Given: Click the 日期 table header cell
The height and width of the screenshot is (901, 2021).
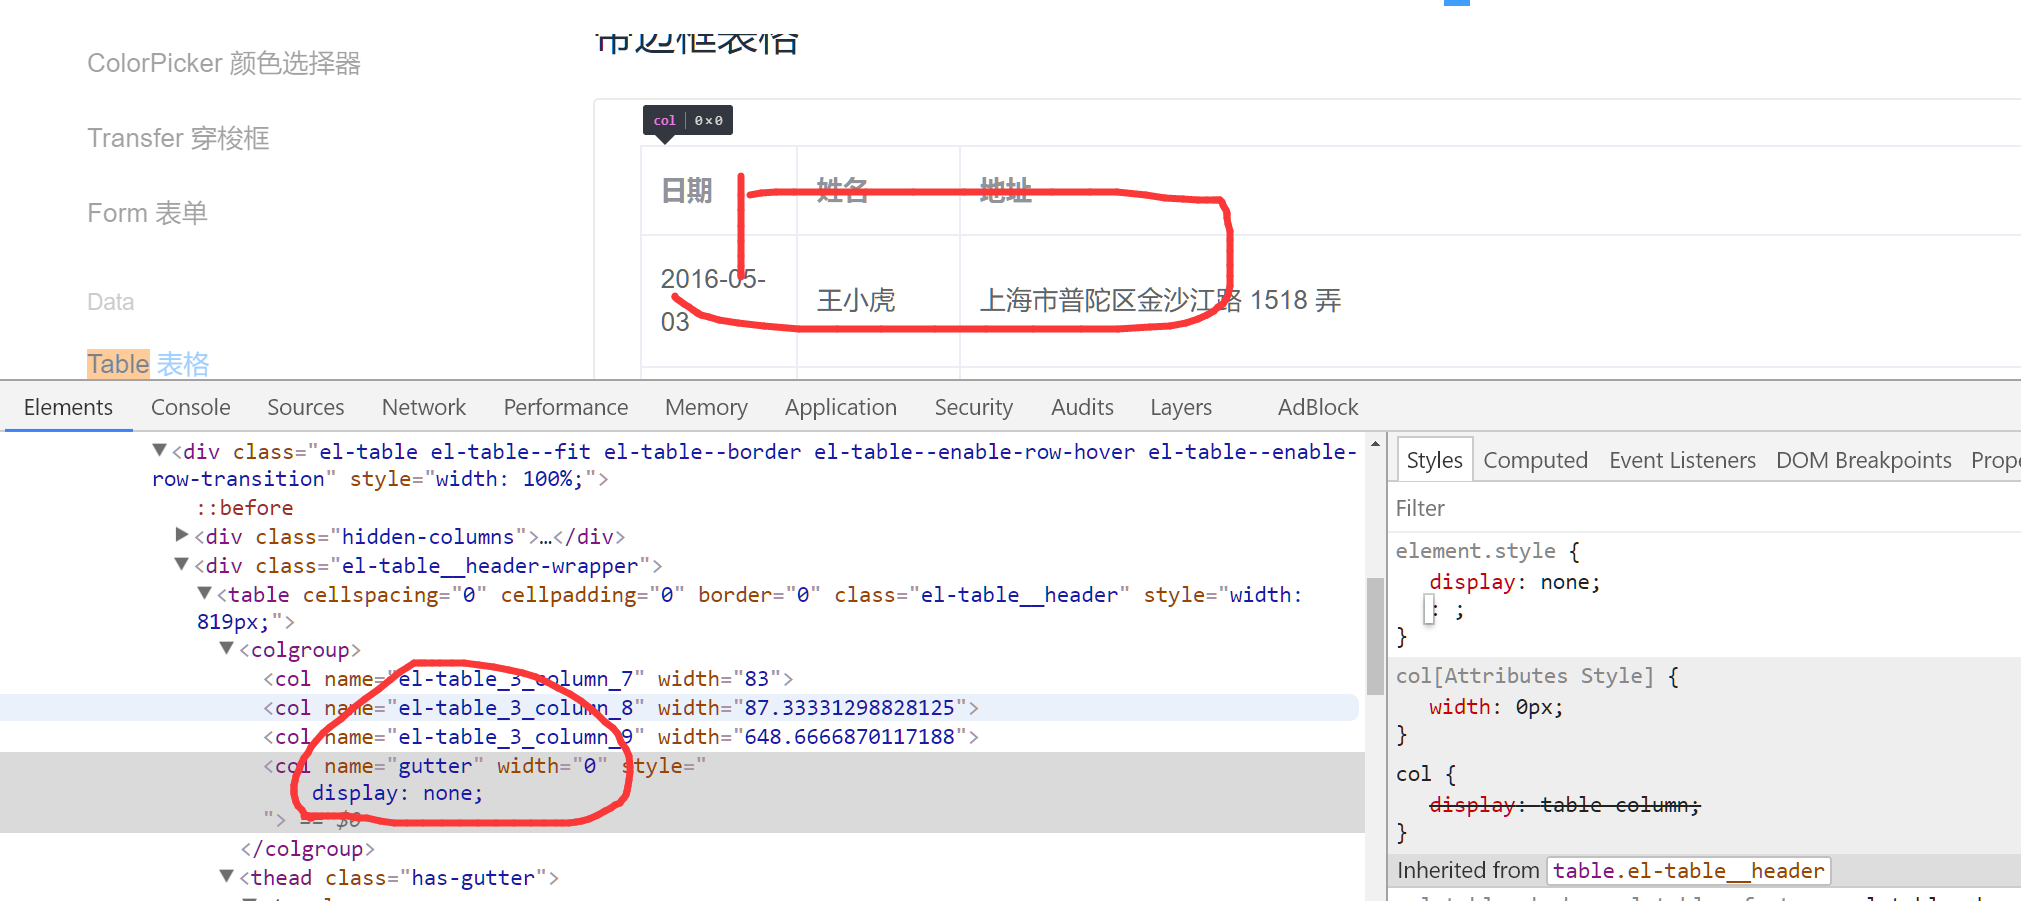Looking at the screenshot, I should tap(719, 190).
